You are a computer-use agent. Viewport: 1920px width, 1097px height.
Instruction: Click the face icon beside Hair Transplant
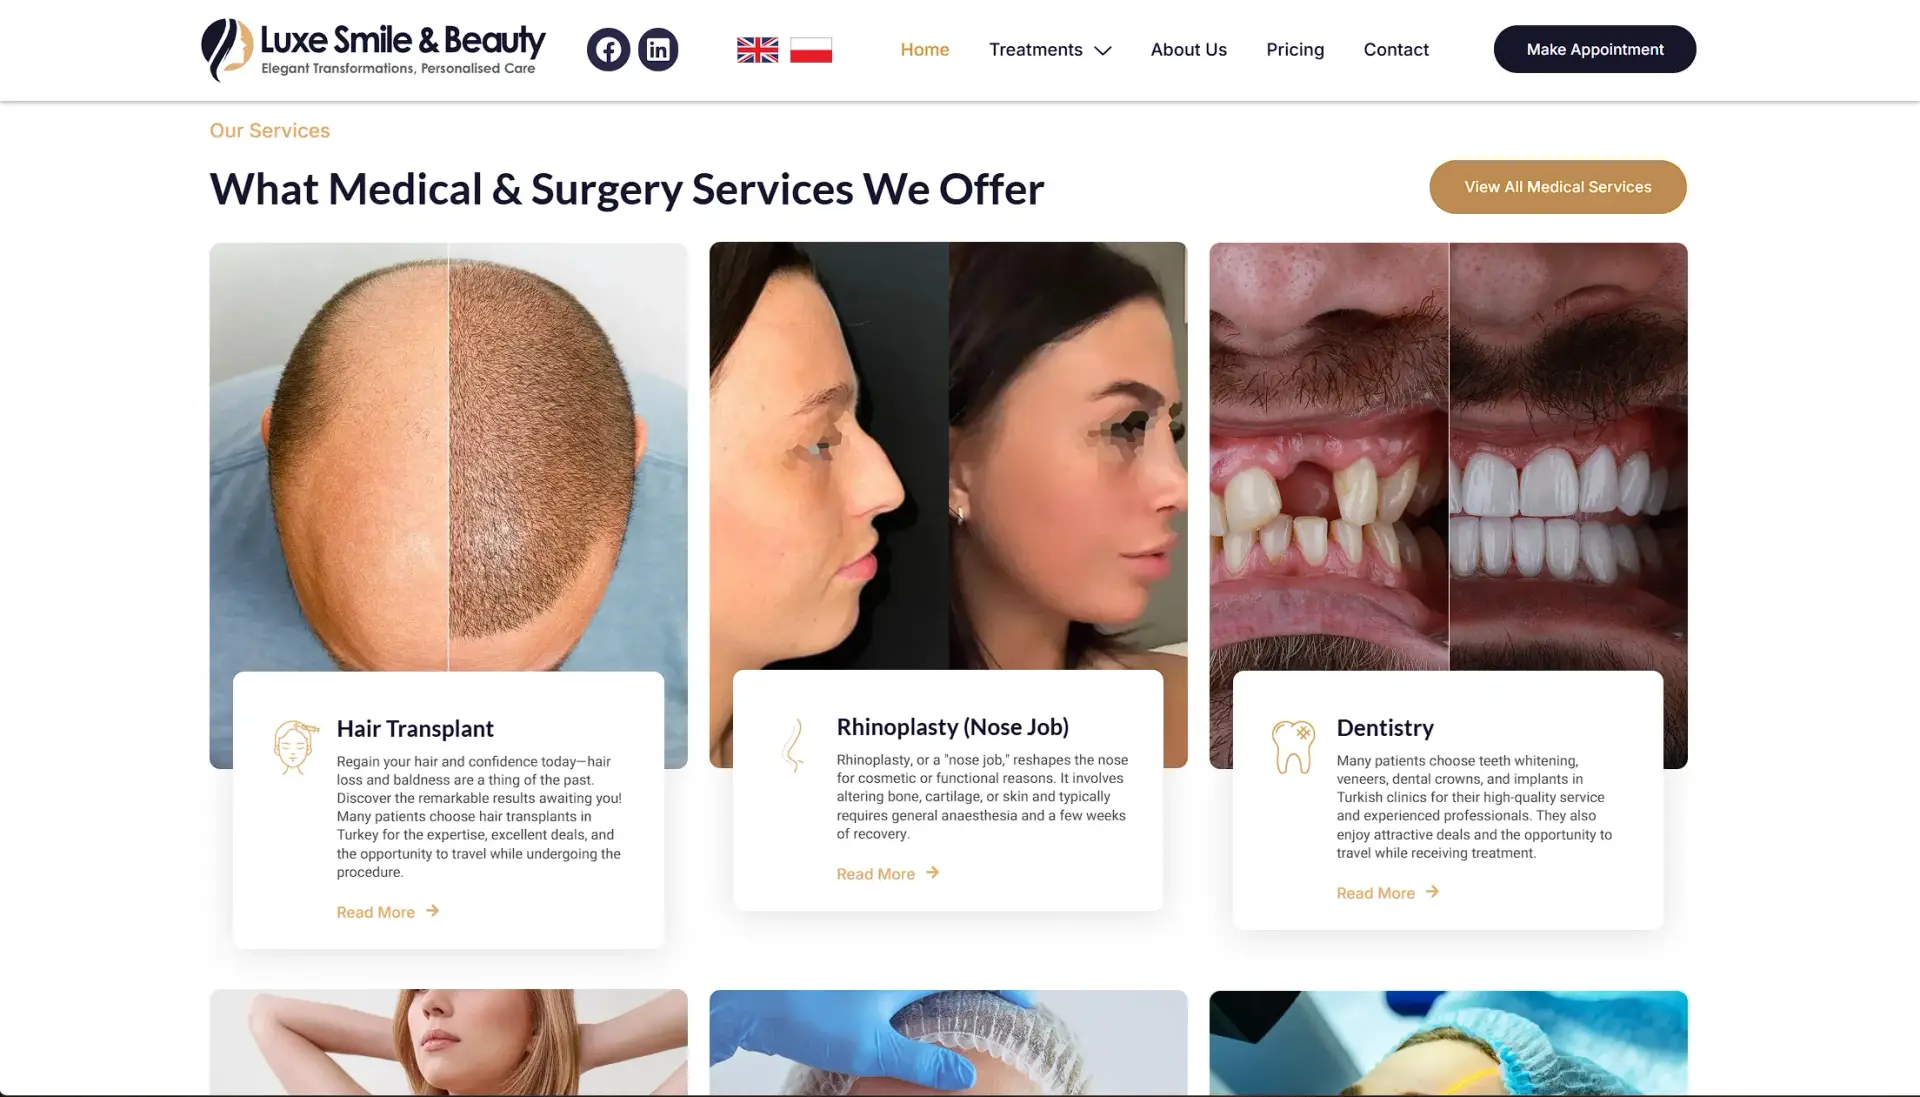(294, 747)
